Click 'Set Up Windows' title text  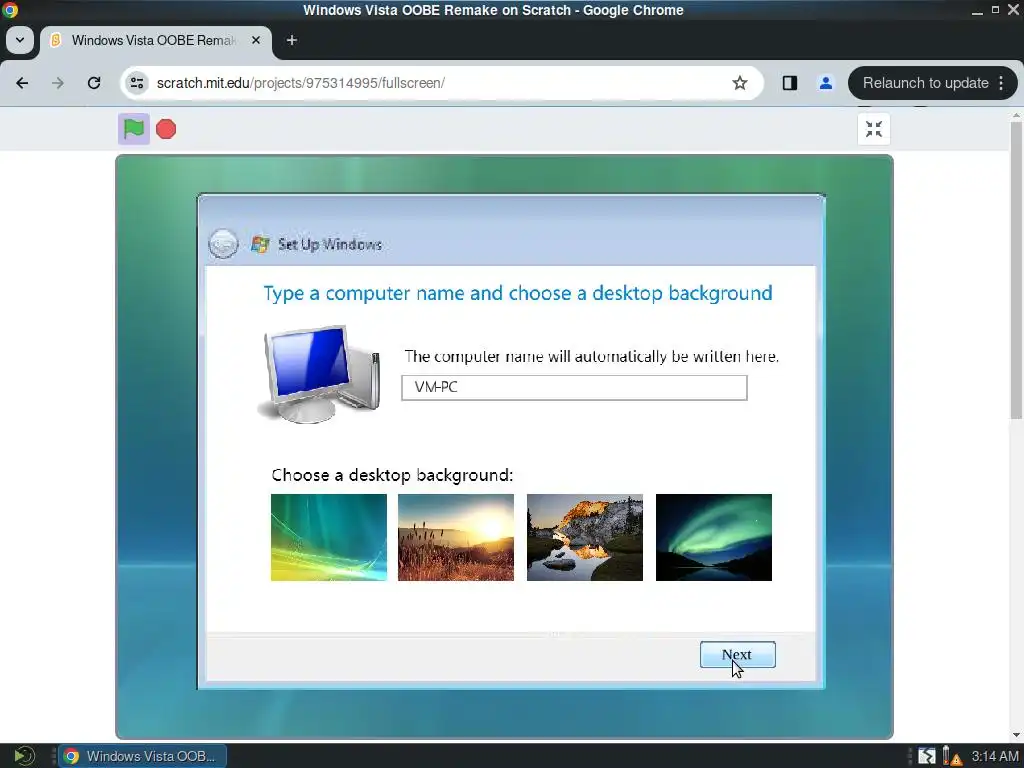coord(330,244)
